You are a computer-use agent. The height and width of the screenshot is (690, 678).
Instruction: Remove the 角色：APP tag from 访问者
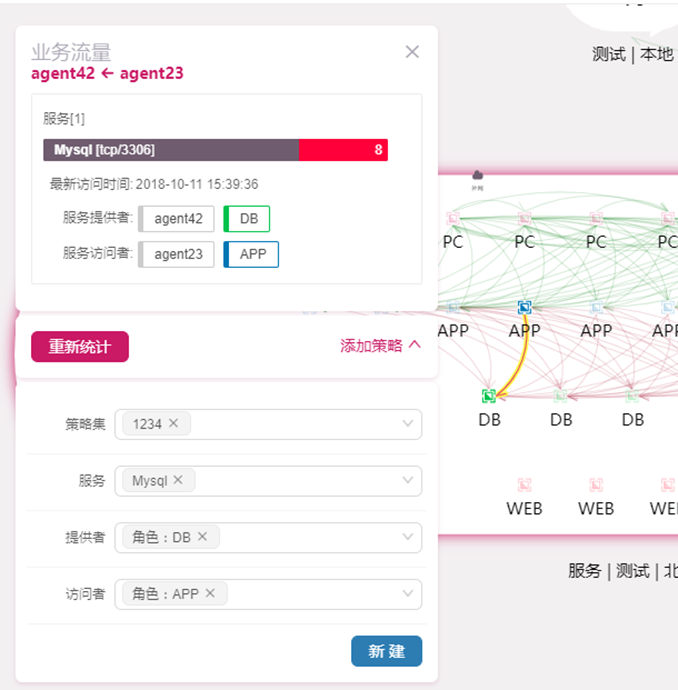click(210, 593)
